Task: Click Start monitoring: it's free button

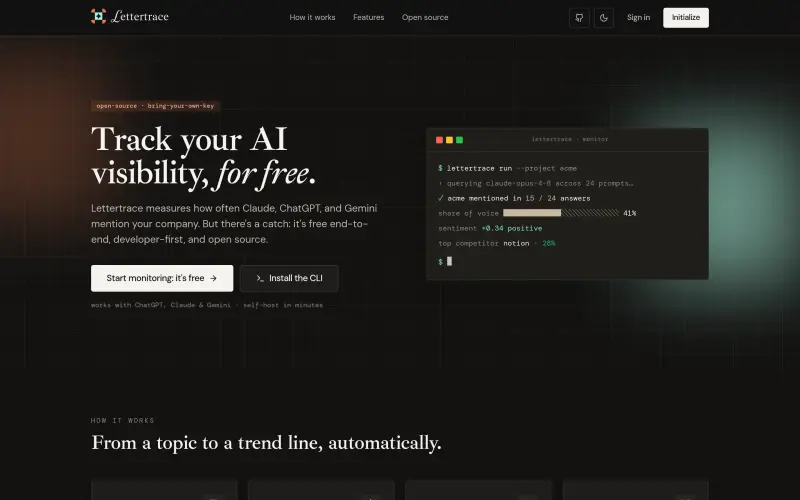Action: click(x=162, y=278)
